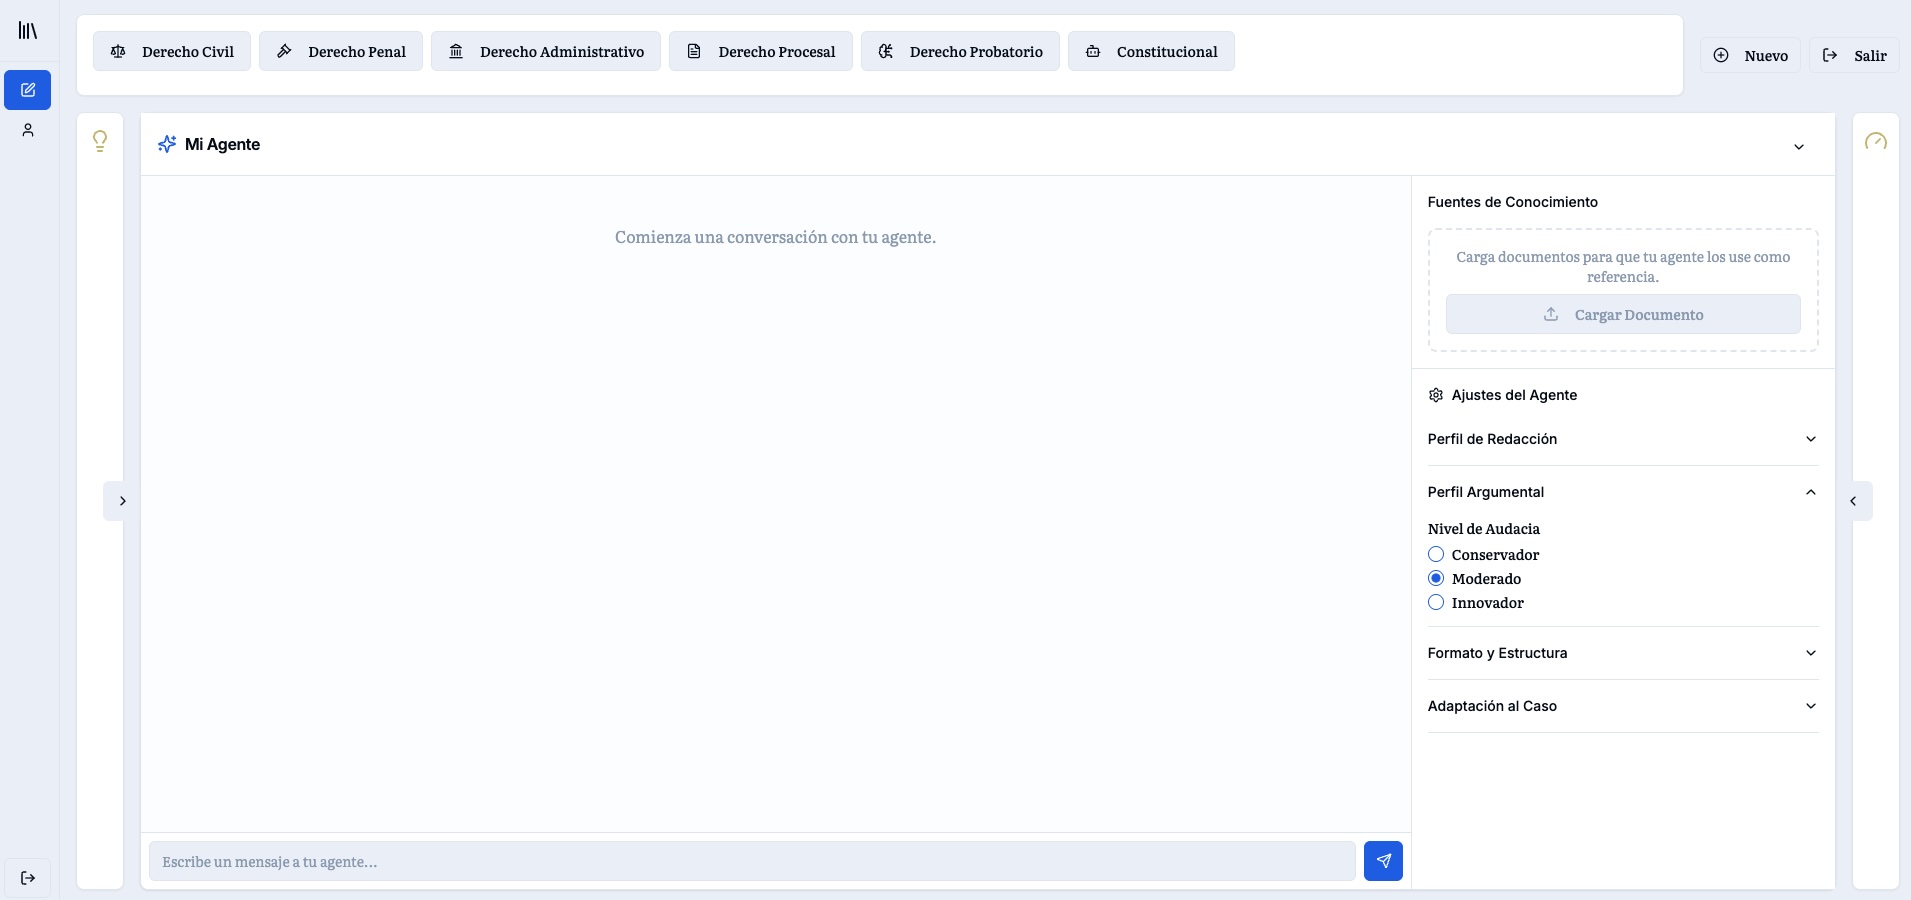
Task: Select the Innovador audacity level
Action: pos(1435,602)
